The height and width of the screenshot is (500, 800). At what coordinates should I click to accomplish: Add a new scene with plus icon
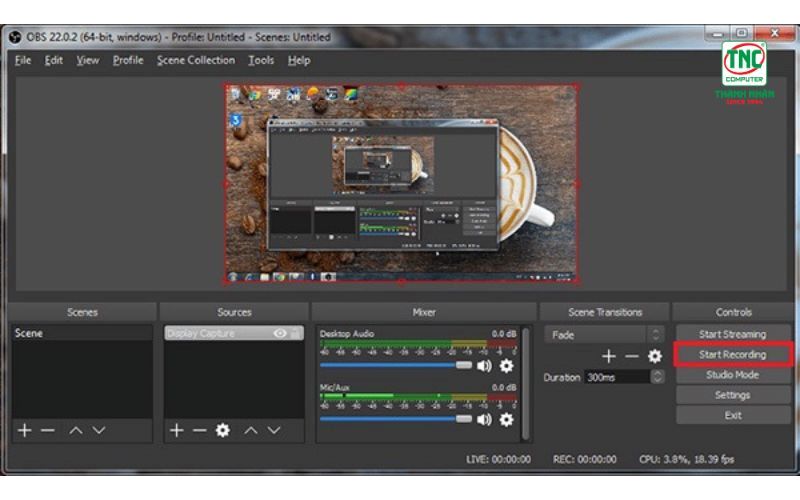point(24,430)
